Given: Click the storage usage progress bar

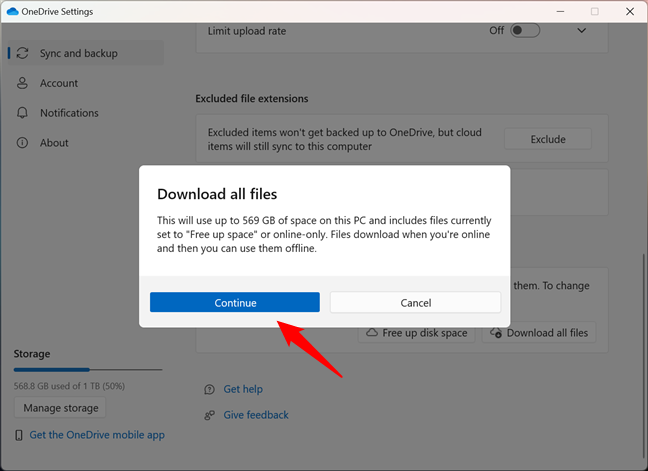Looking at the screenshot, I should tap(87, 370).
